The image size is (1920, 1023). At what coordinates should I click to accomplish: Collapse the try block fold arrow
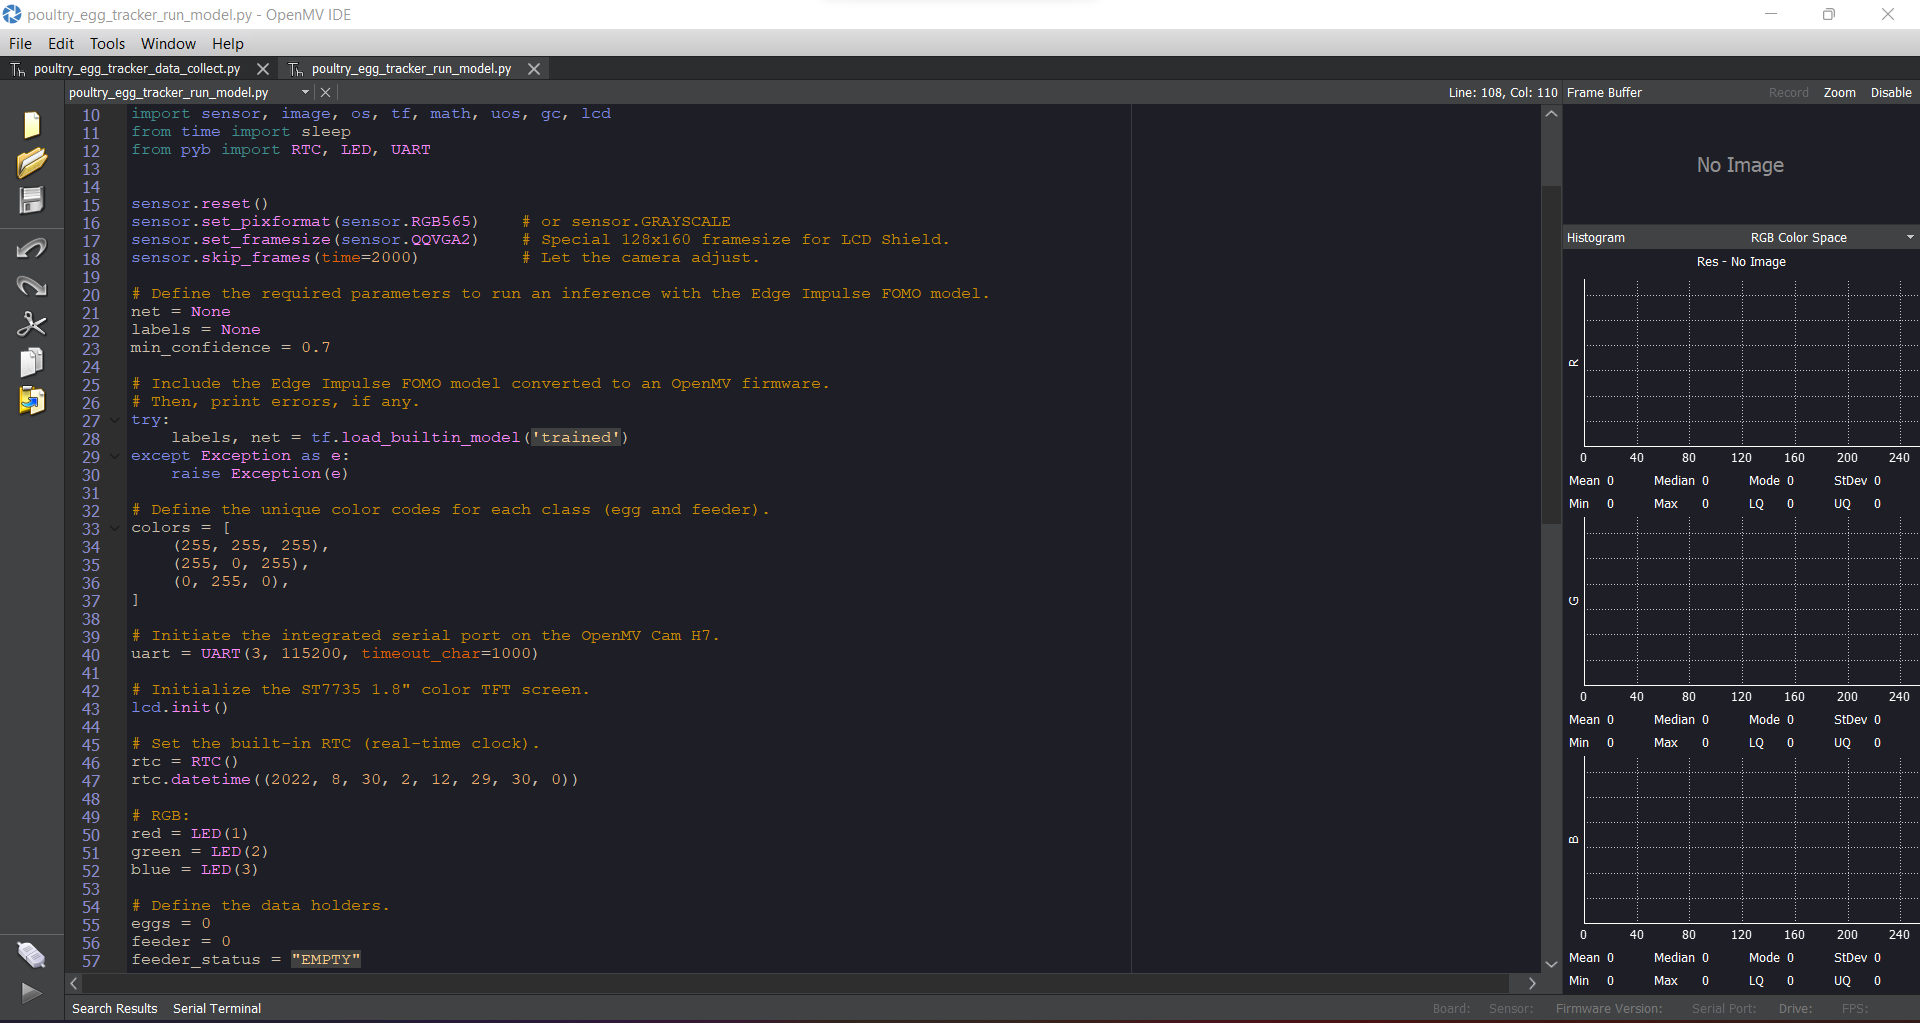[115, 421]
